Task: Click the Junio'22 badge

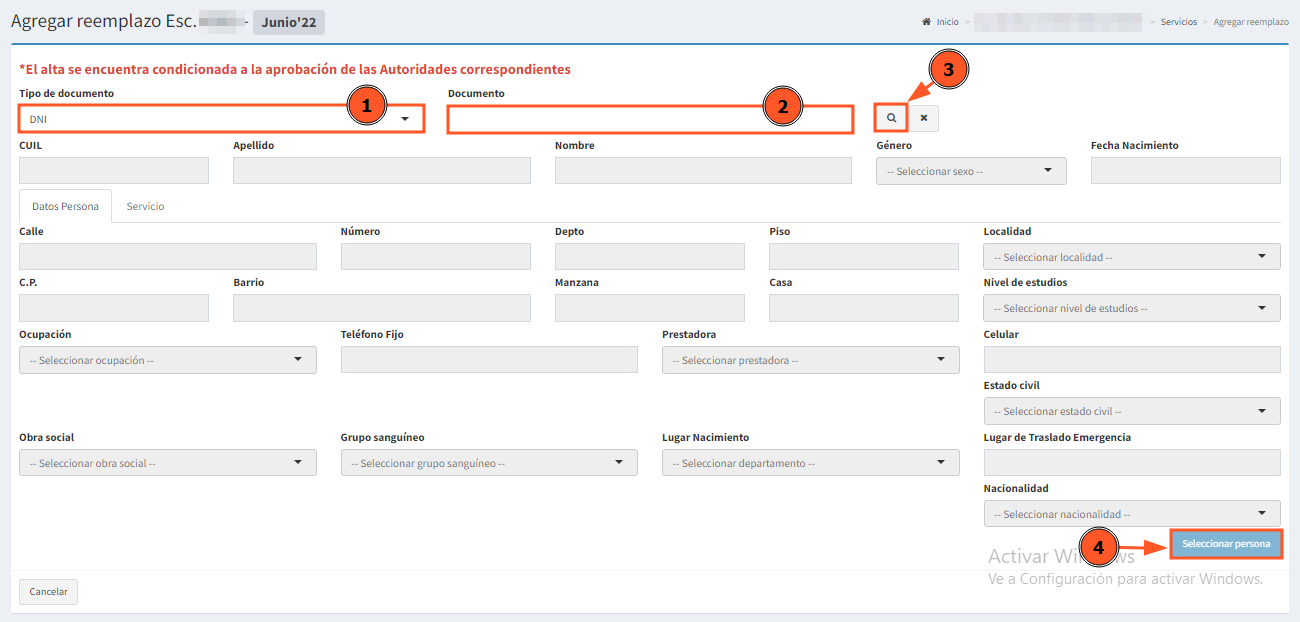Action: pyautogui.click(x=289, y=22)
